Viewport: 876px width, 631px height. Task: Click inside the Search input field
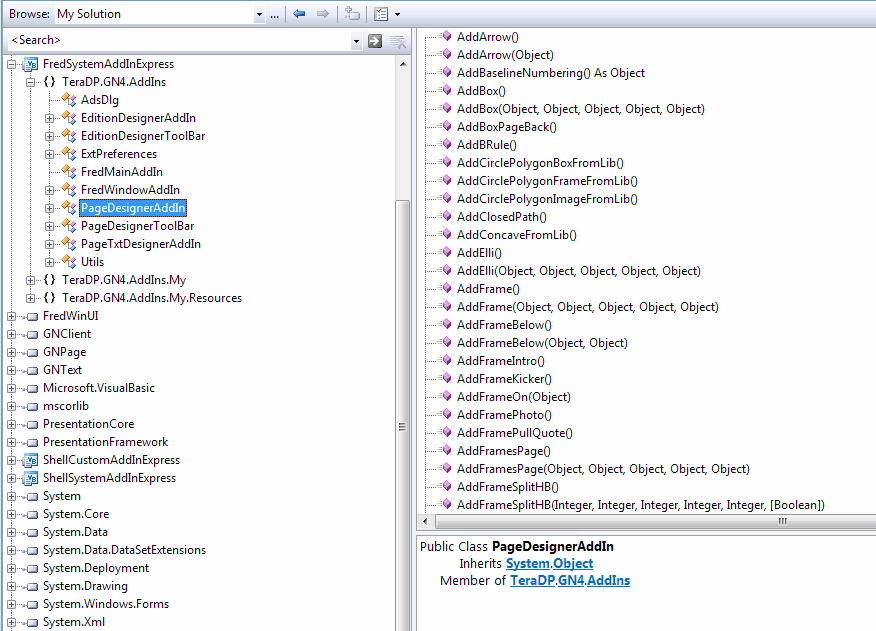(179, 40)
